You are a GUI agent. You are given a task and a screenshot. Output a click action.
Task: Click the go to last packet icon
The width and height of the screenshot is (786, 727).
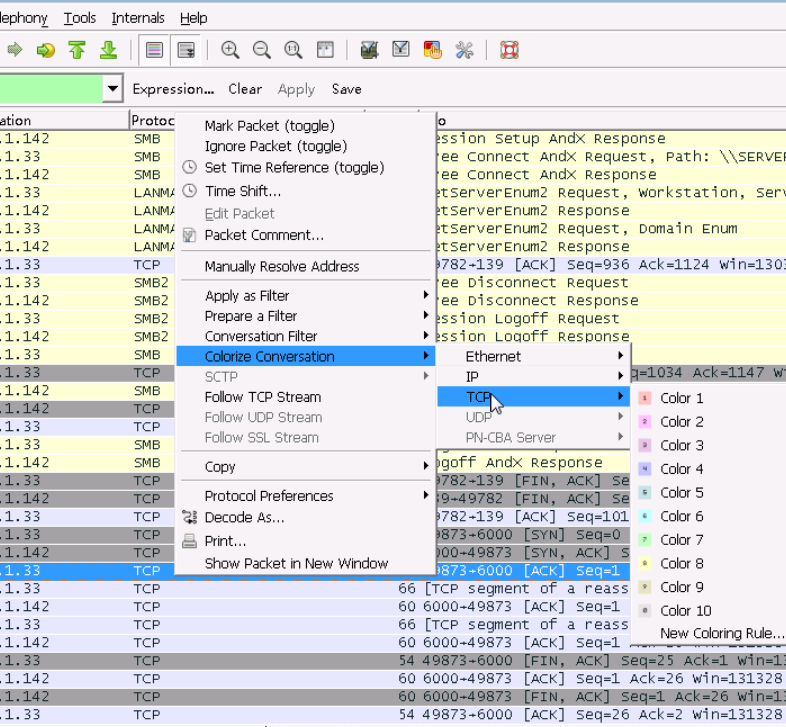108,50
